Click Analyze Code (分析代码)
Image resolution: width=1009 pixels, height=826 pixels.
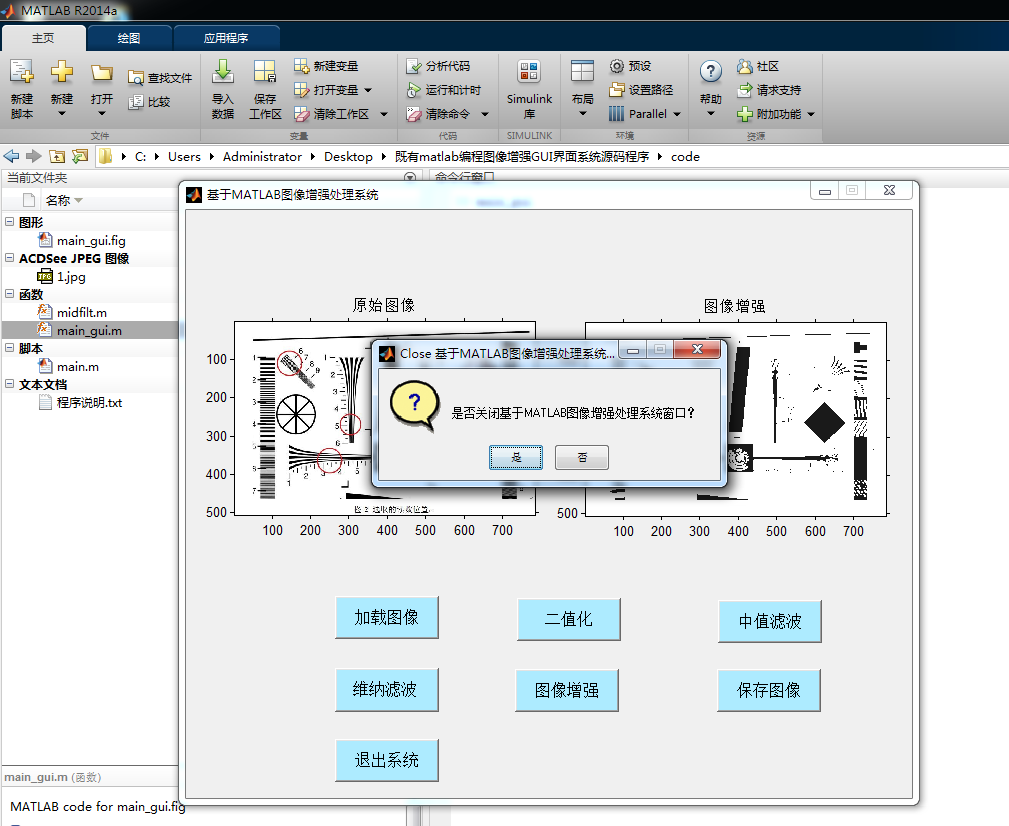[438, 66]
